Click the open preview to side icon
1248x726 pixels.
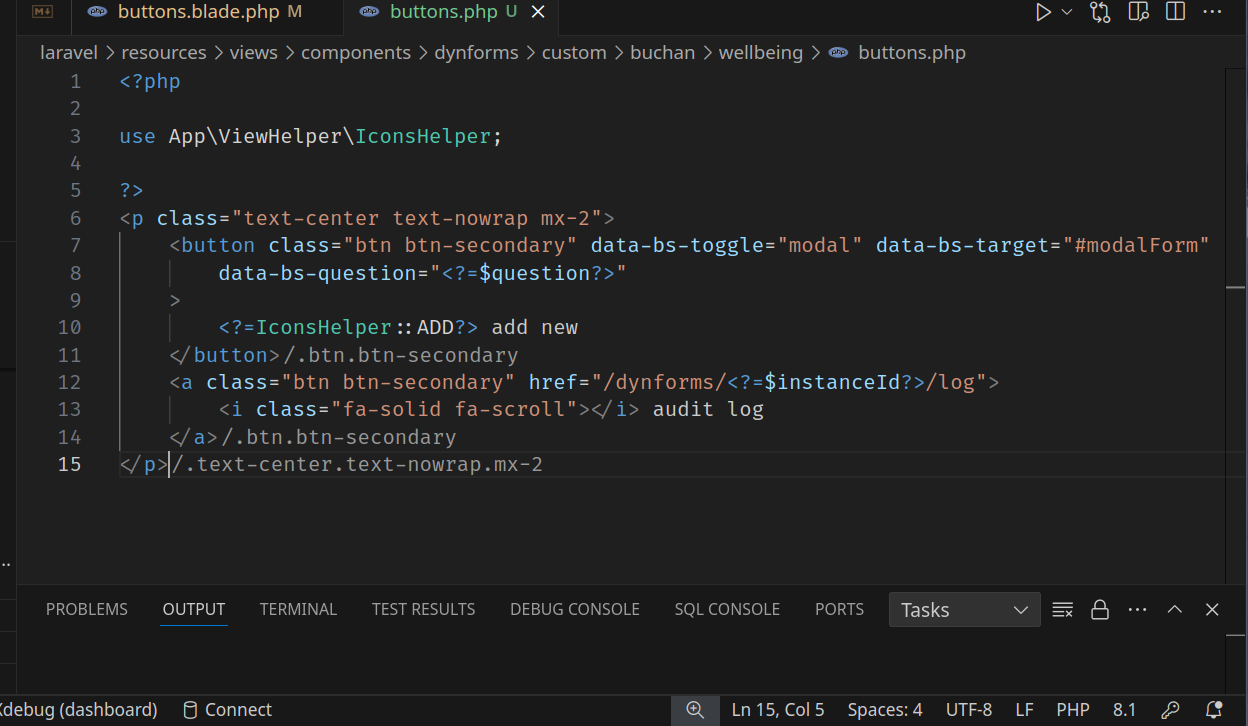click(1138, 12)
